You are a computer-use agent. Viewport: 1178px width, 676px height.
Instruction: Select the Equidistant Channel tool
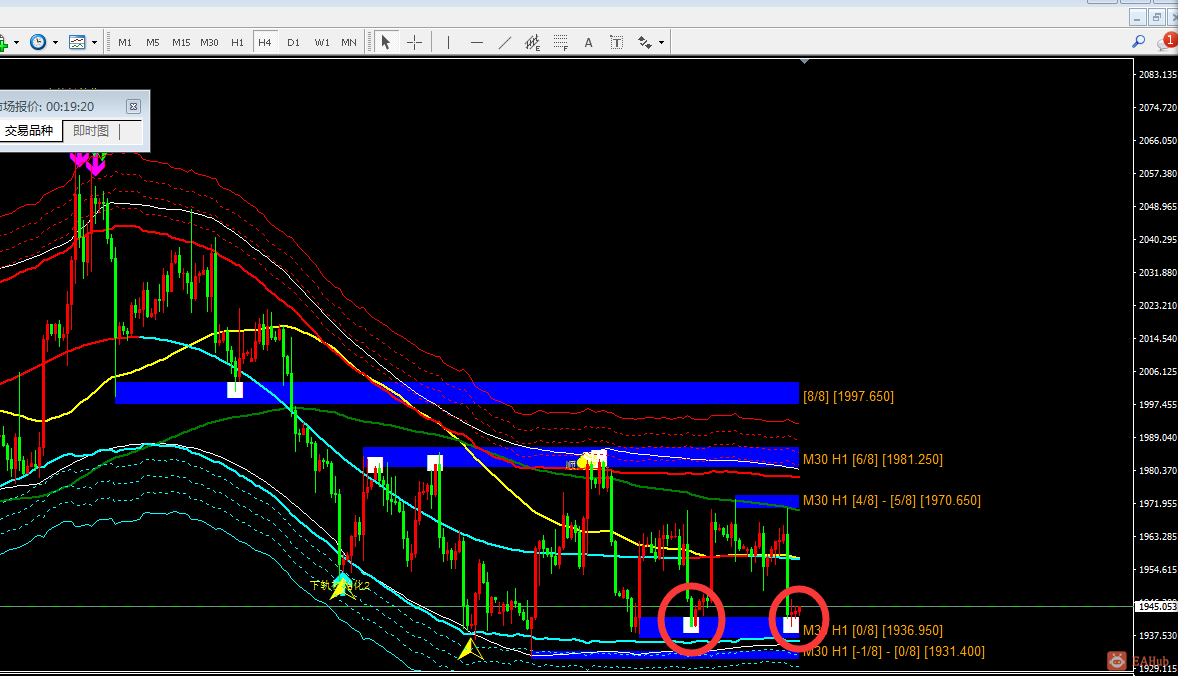coord(533,43)
